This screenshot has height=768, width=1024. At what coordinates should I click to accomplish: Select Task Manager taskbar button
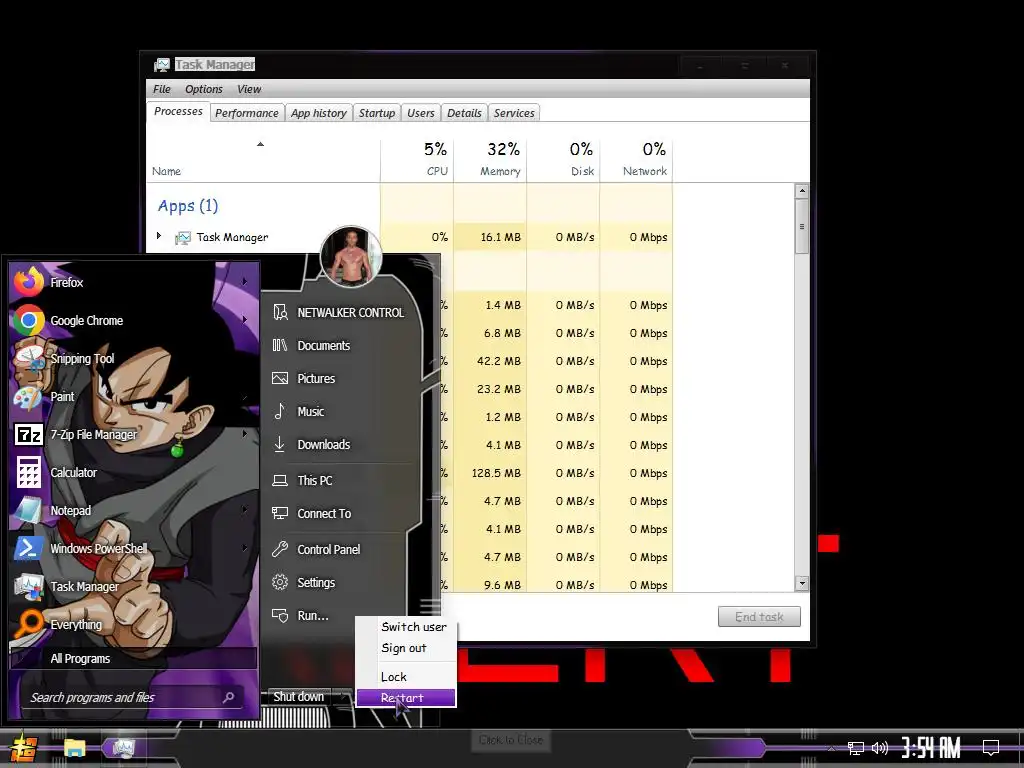(x=123, y=748)
